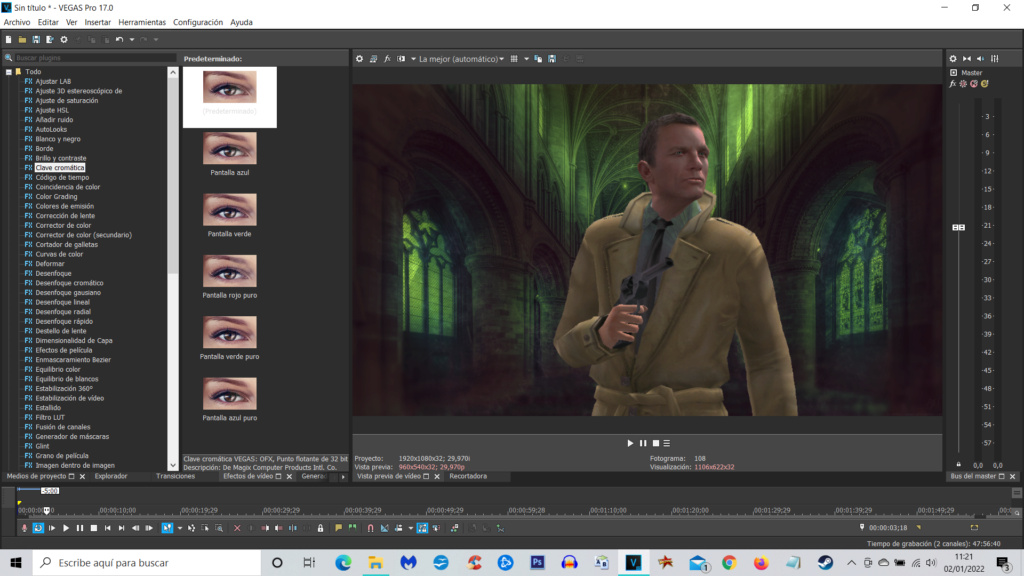Stop the video preview
Screen dimensions: 1024x576
[x=656, y=443]
